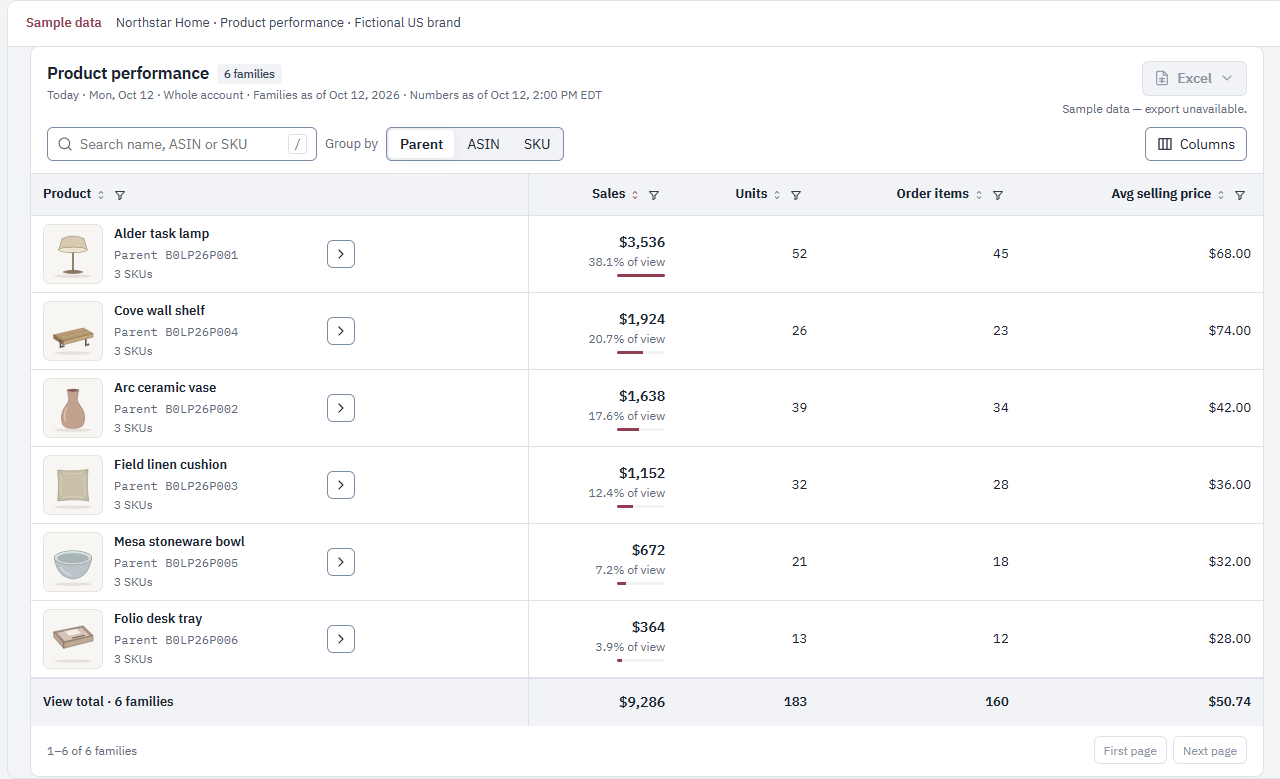Sort by the Units column sort icon
The width and height of the screenshot is (1280, 779).
pyautogui.click(x=777, y=195)
